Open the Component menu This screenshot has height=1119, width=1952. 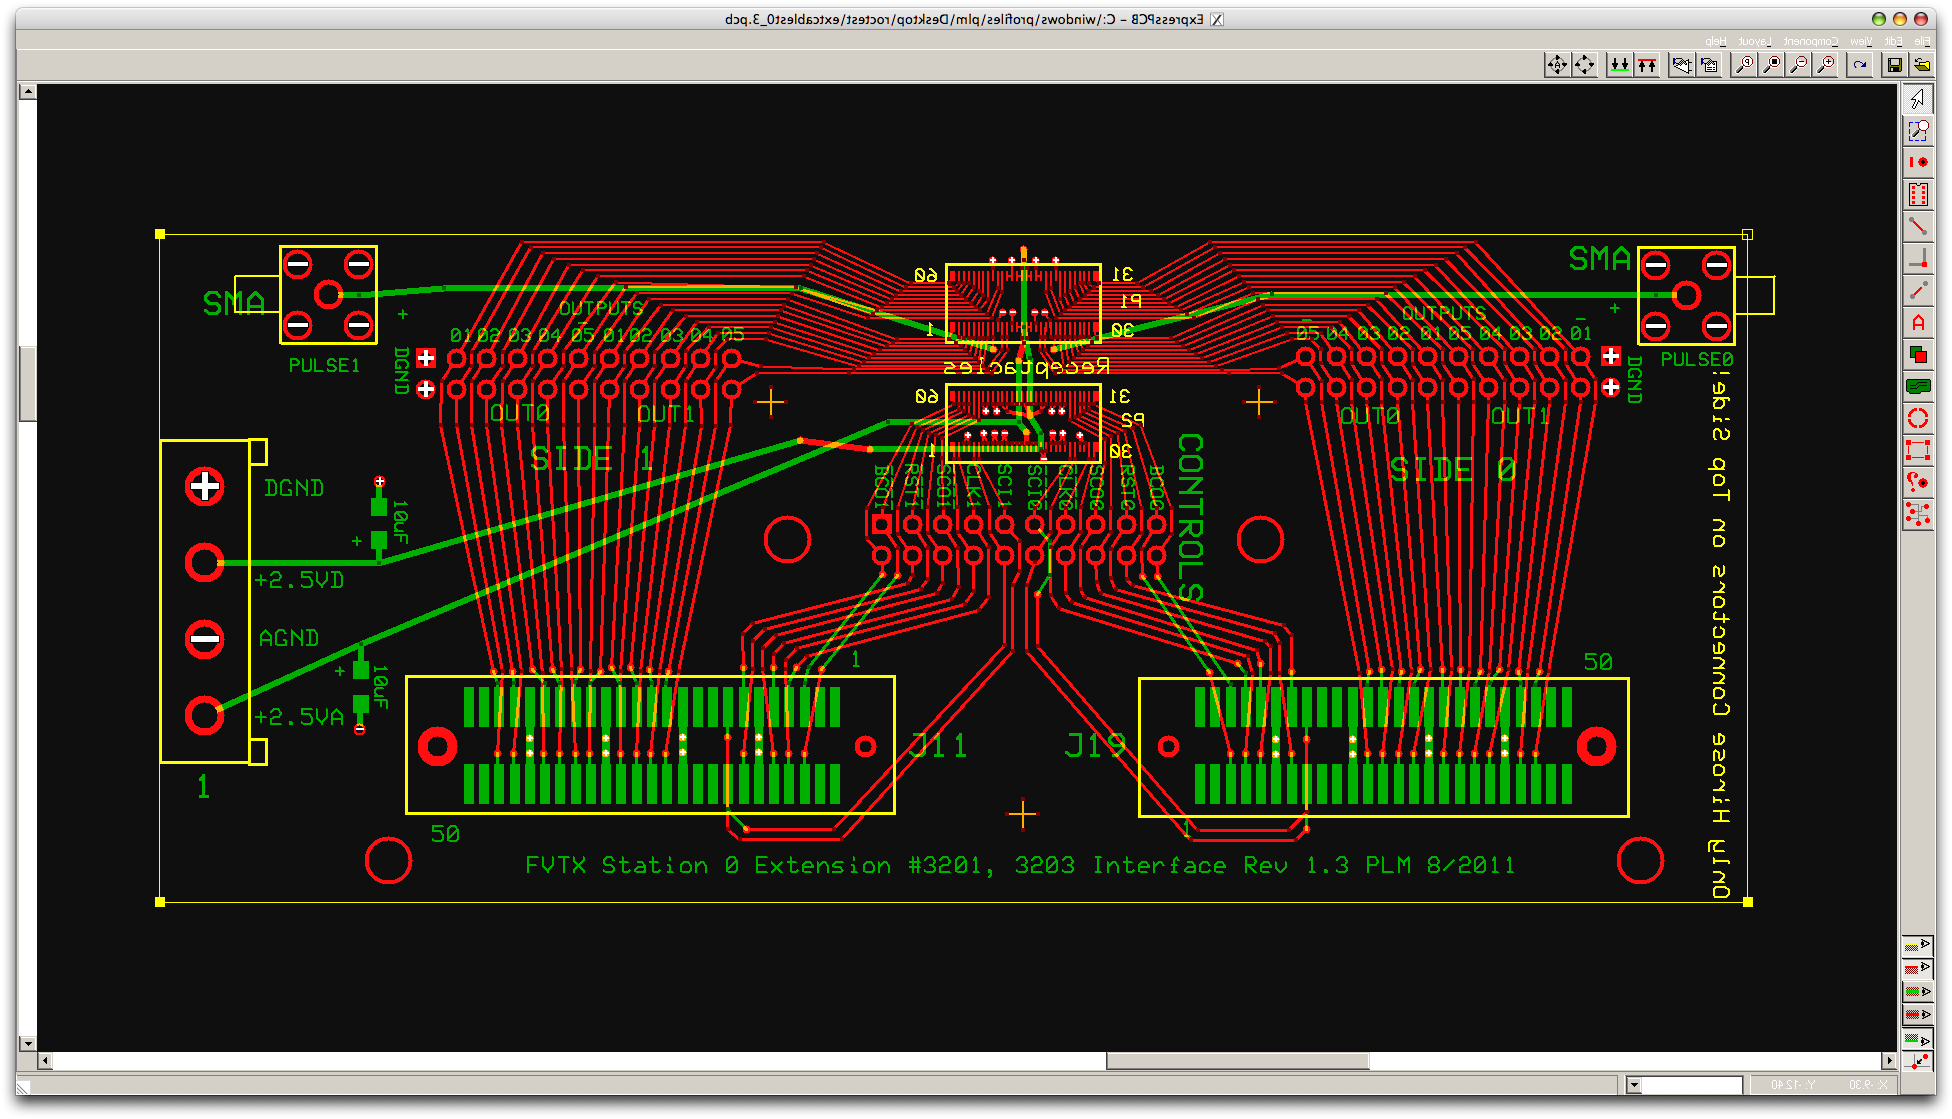[x=1811, y=41]
